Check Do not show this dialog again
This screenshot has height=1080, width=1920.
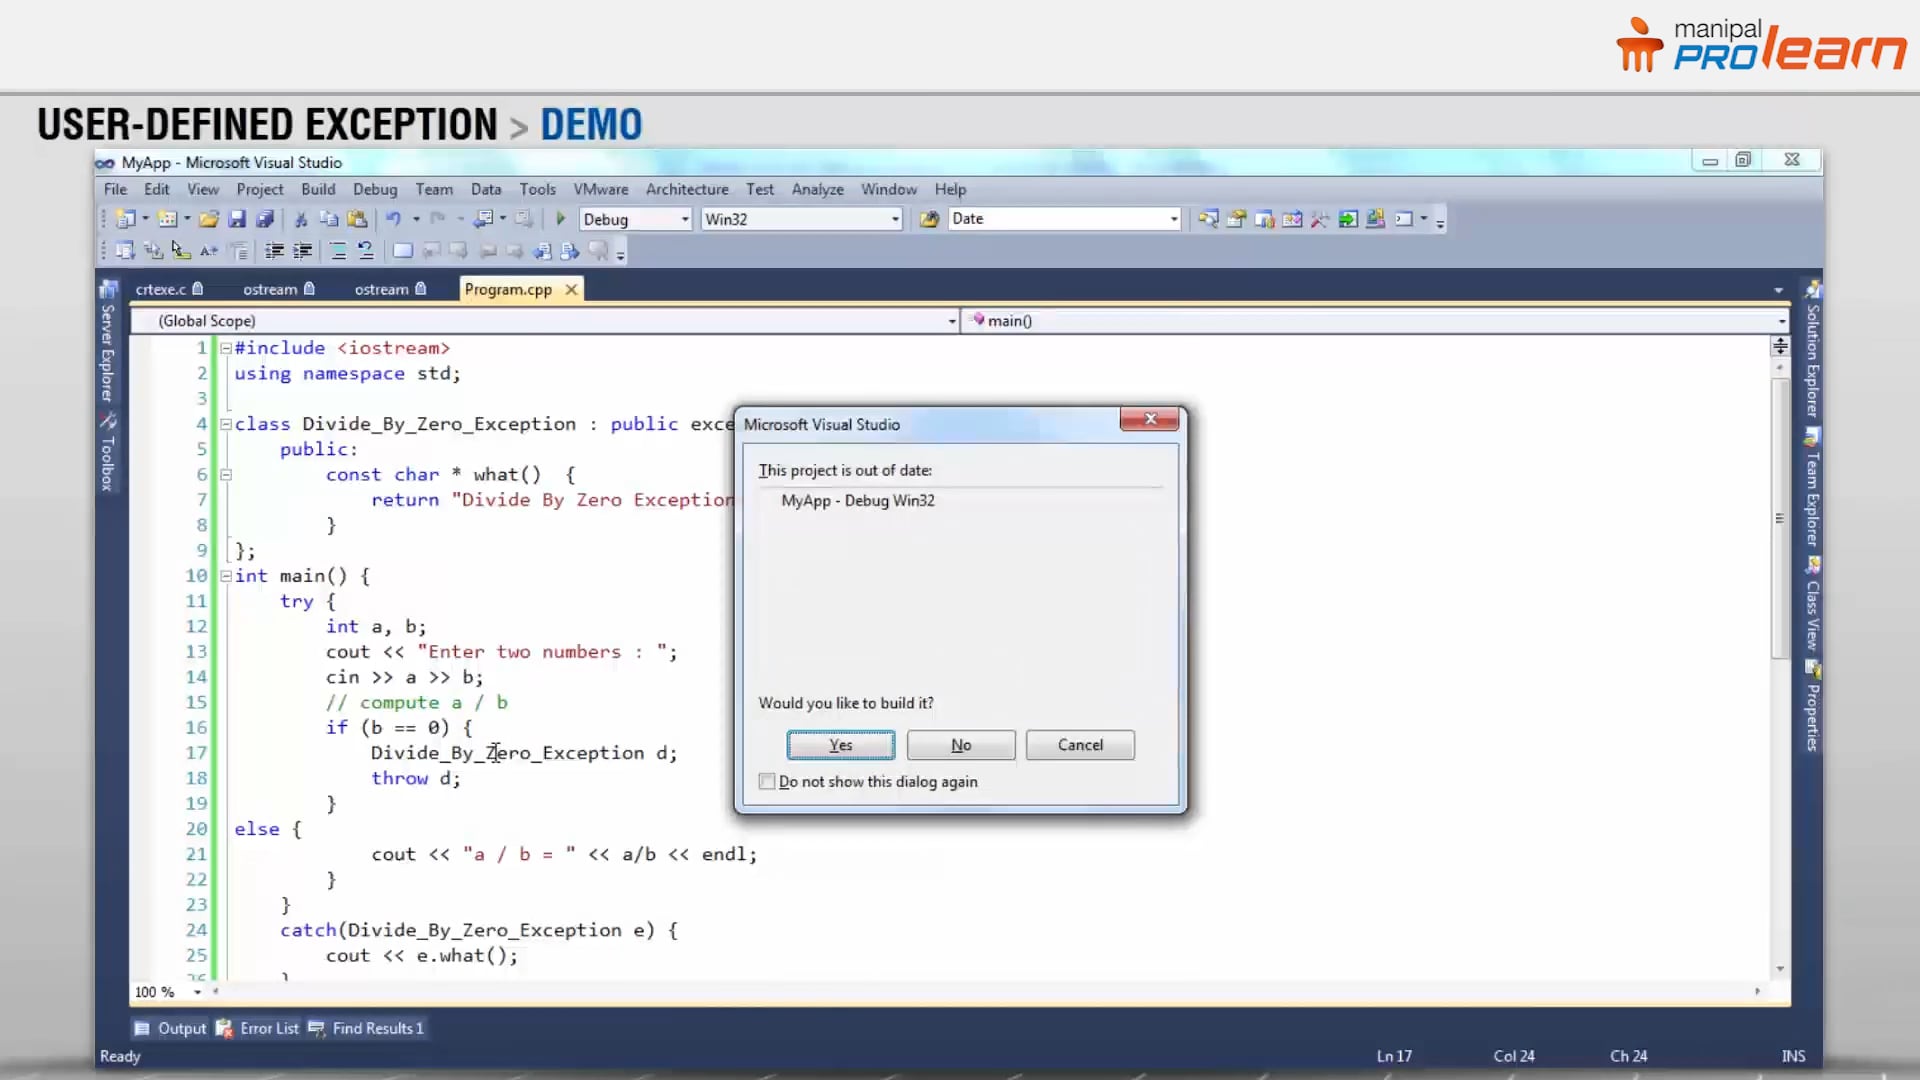pos(767,781)
